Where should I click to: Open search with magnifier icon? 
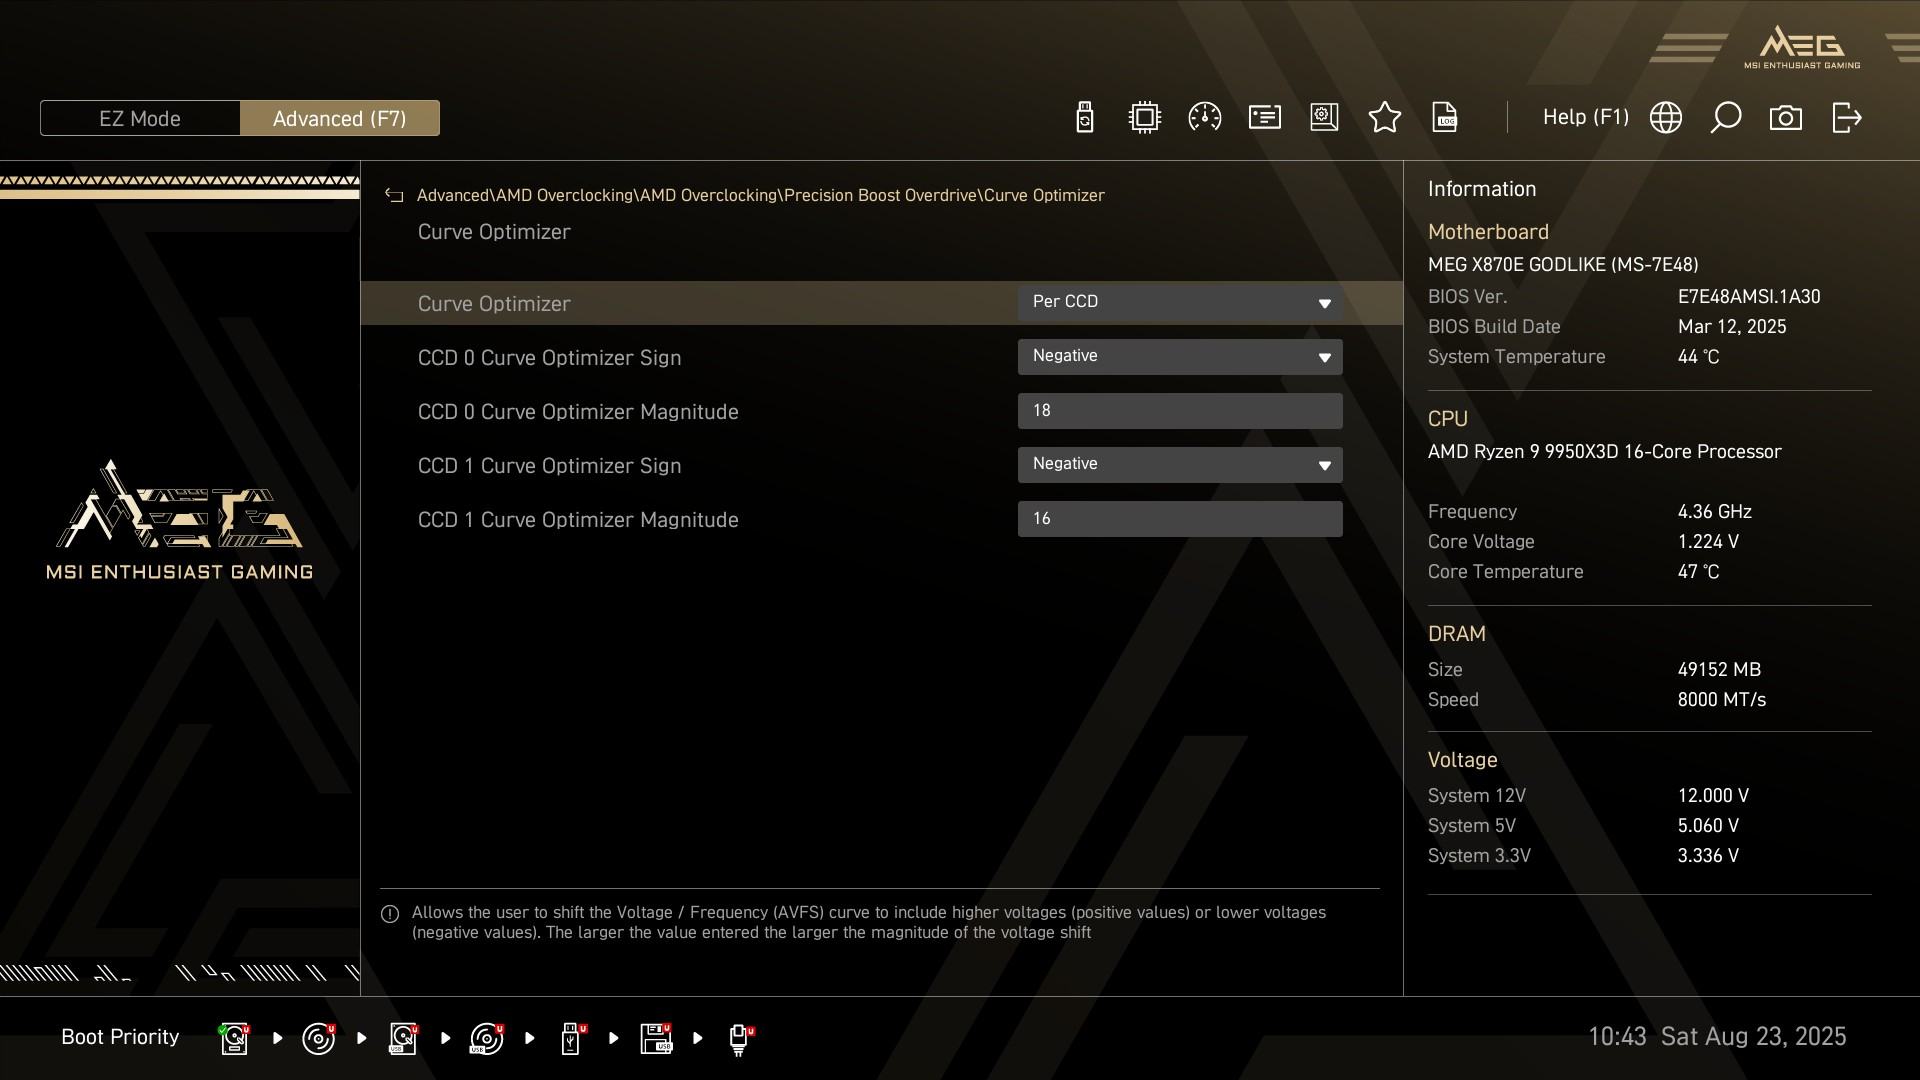[1725, 118]
